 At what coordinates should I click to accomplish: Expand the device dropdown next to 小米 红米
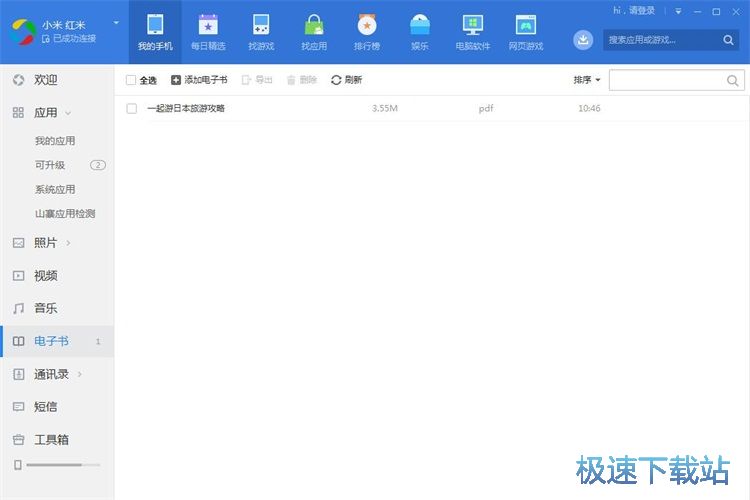[116, 22]
